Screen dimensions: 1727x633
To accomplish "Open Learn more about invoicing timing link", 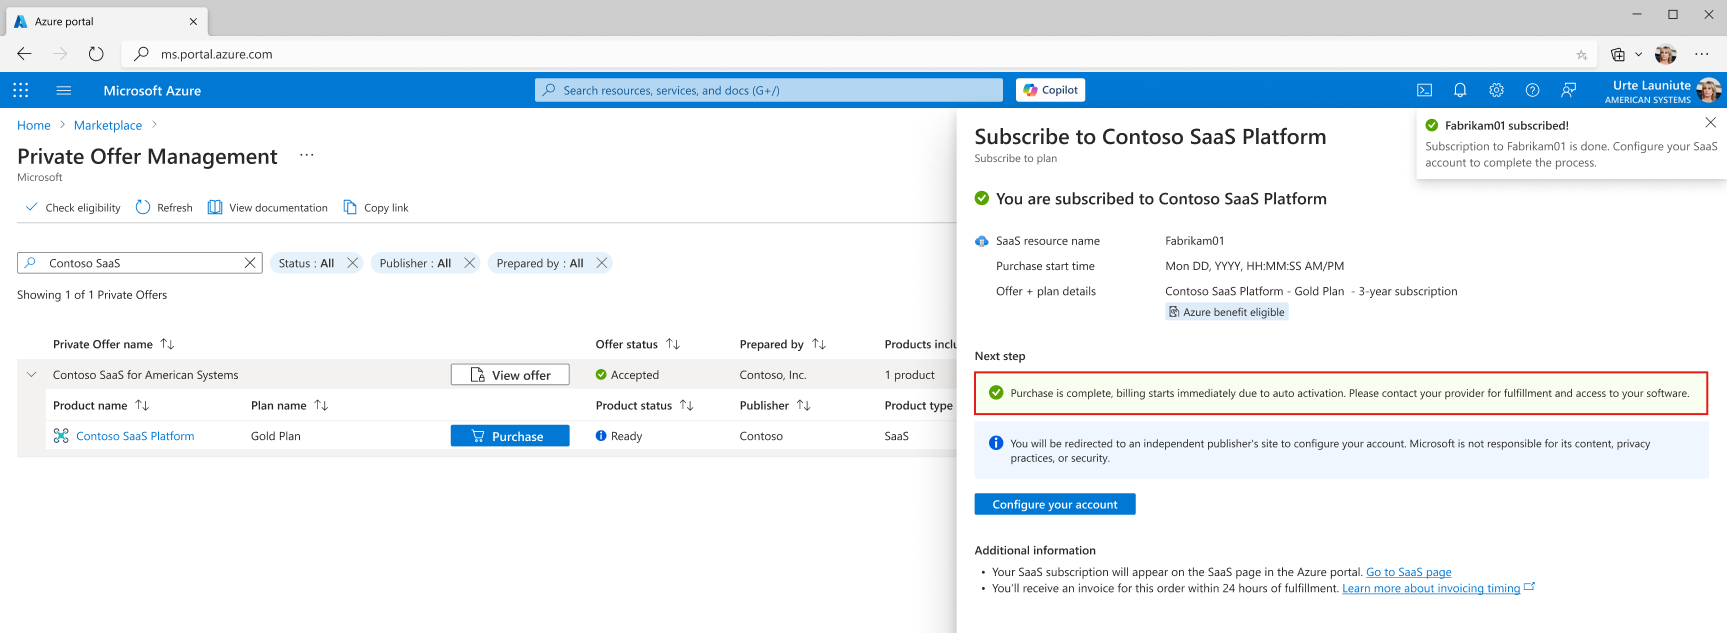I will [1431, 588].
